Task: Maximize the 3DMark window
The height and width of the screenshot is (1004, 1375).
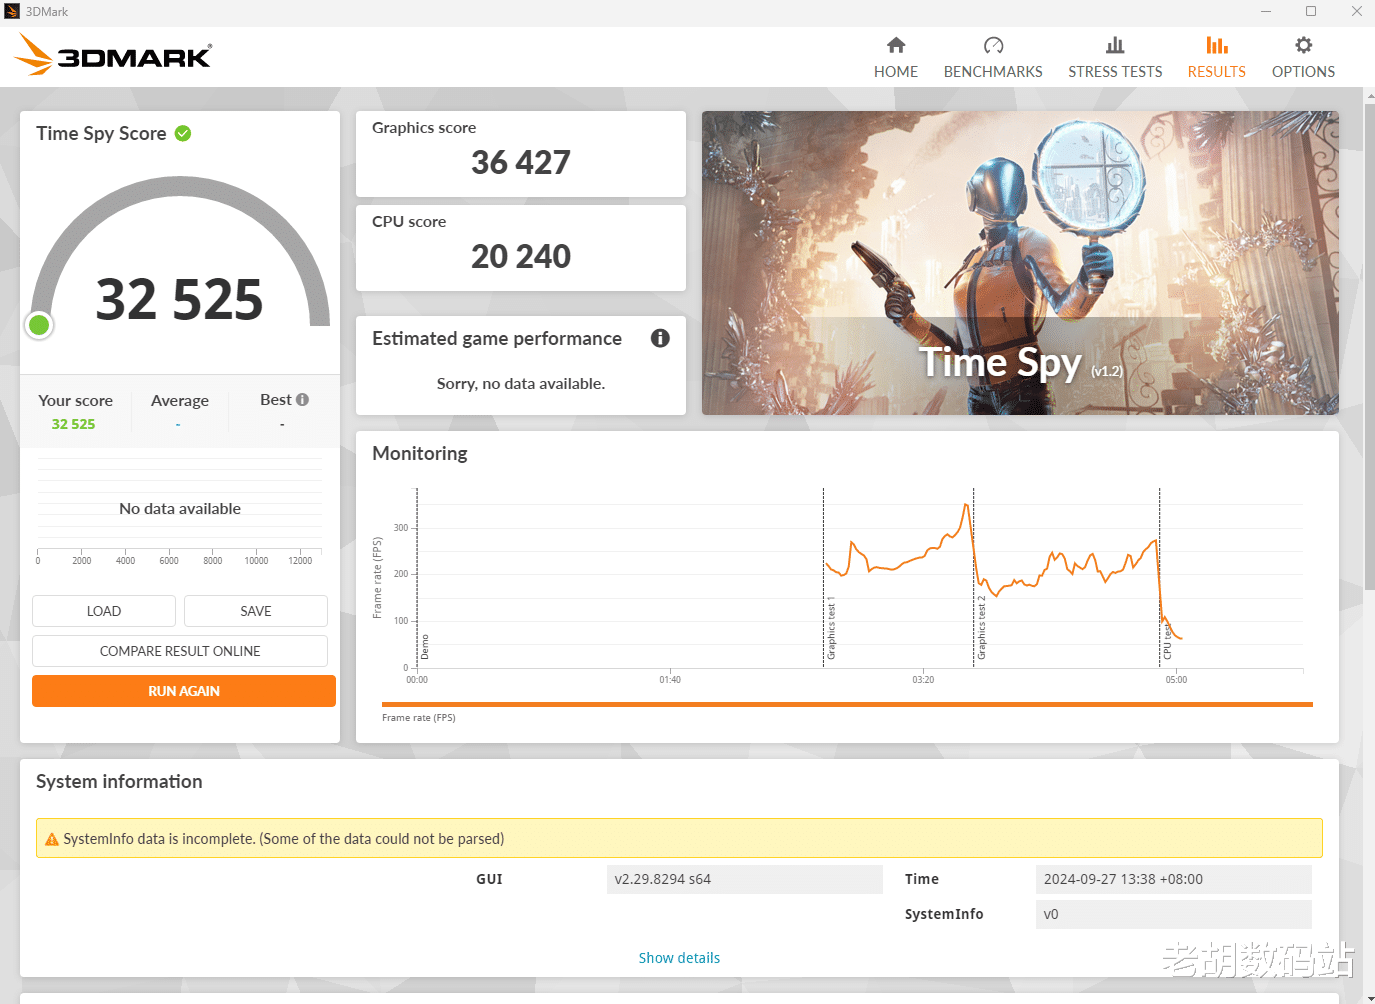Action: click(1311, 12)
